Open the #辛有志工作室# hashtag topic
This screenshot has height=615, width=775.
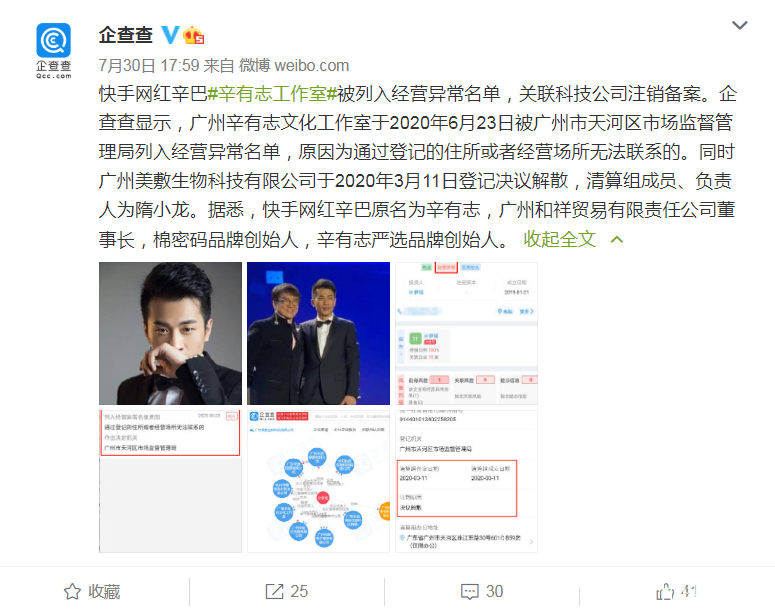[272, 93]
